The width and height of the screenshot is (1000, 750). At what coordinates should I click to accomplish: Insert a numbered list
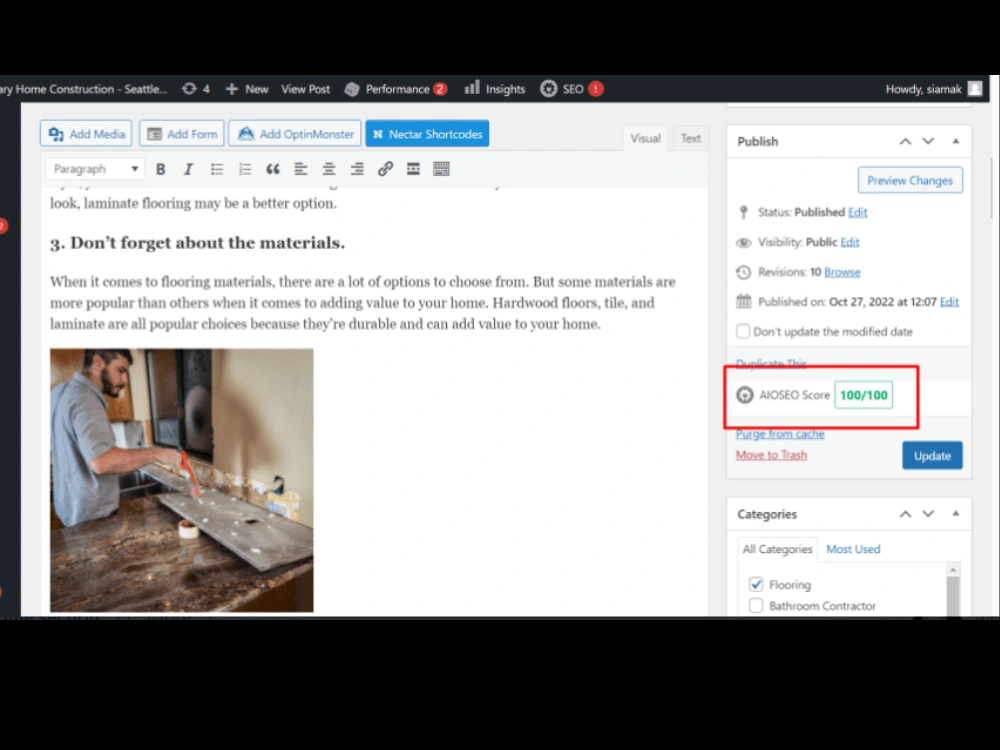pos(245,169)
